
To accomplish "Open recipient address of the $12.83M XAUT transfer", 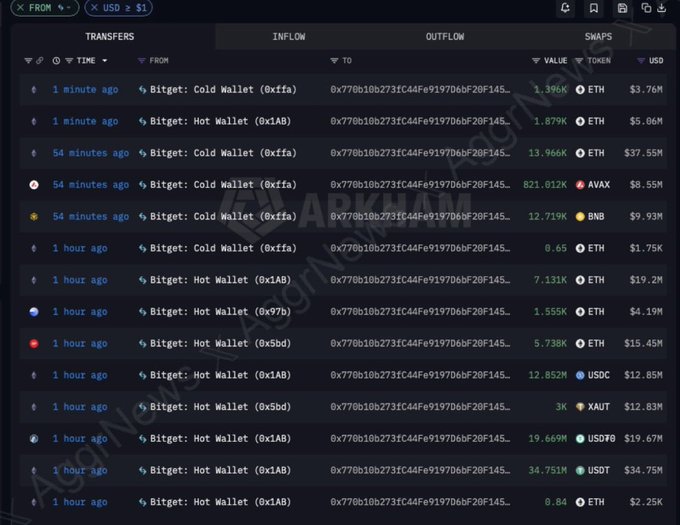I will tap(420, 407).
